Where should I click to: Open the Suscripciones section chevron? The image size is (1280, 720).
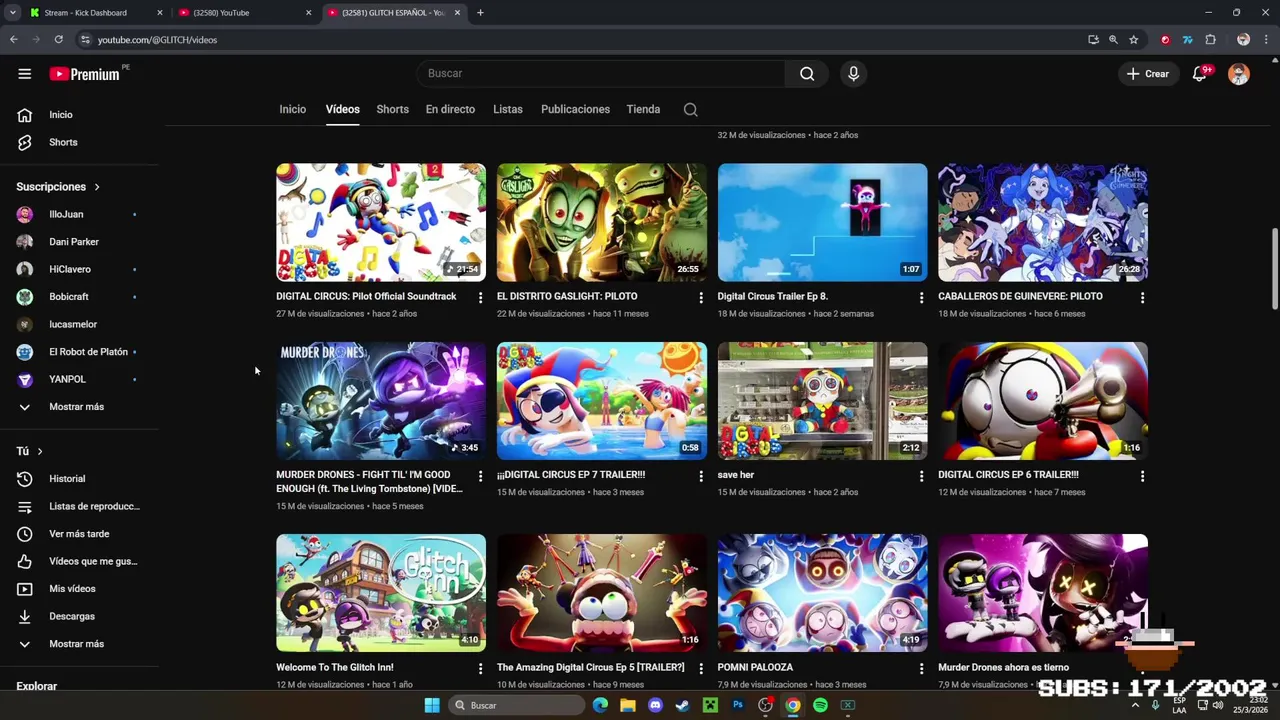[x=97, y=187]
